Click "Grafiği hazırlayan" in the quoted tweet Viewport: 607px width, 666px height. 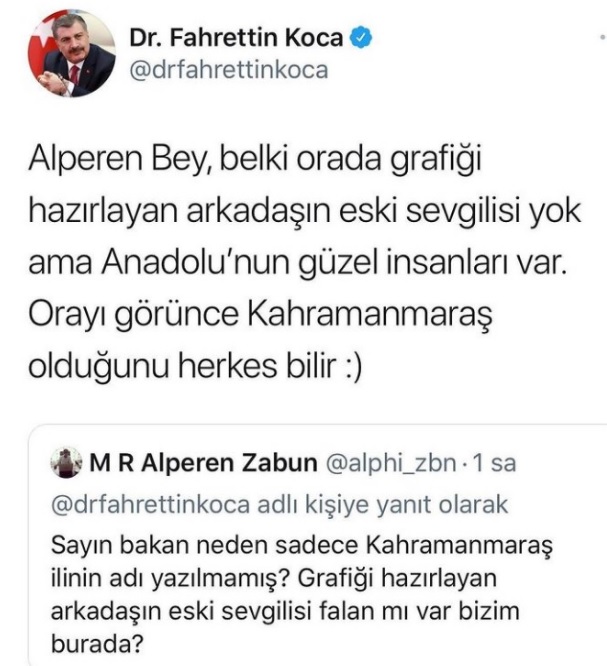(x=397, y=579)
